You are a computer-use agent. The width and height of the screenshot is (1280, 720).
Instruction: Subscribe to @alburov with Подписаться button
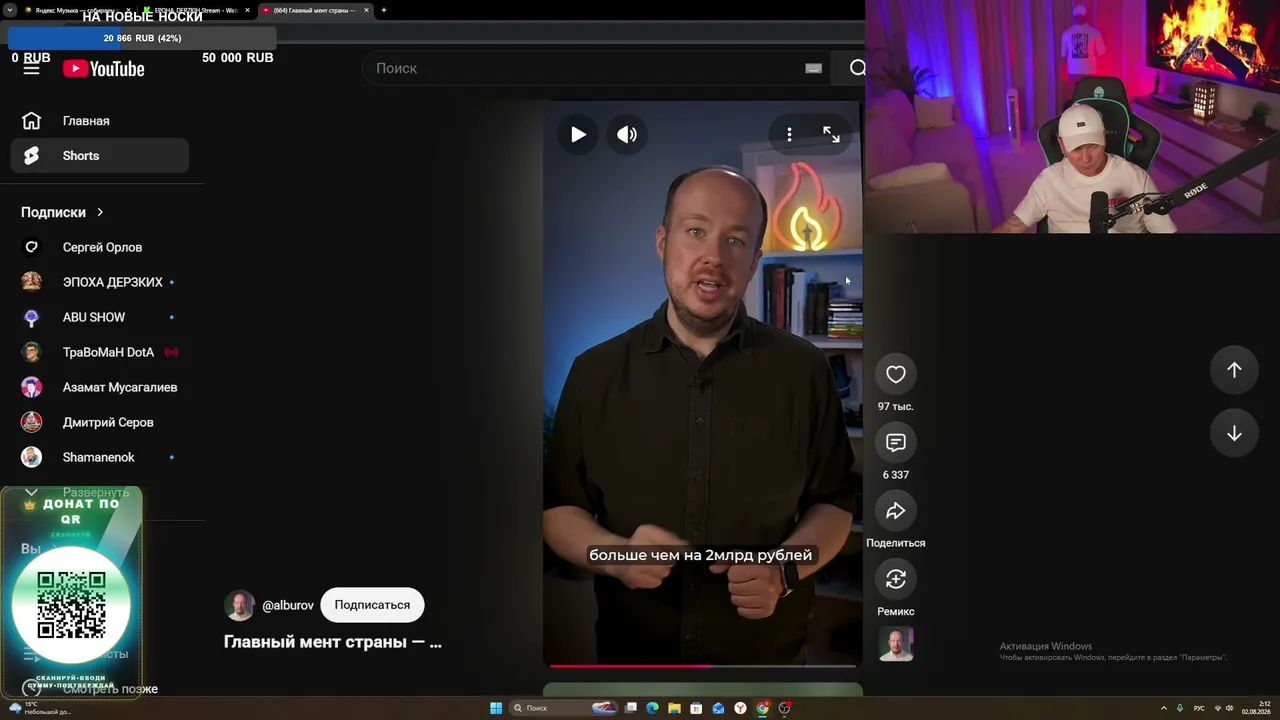372,605
